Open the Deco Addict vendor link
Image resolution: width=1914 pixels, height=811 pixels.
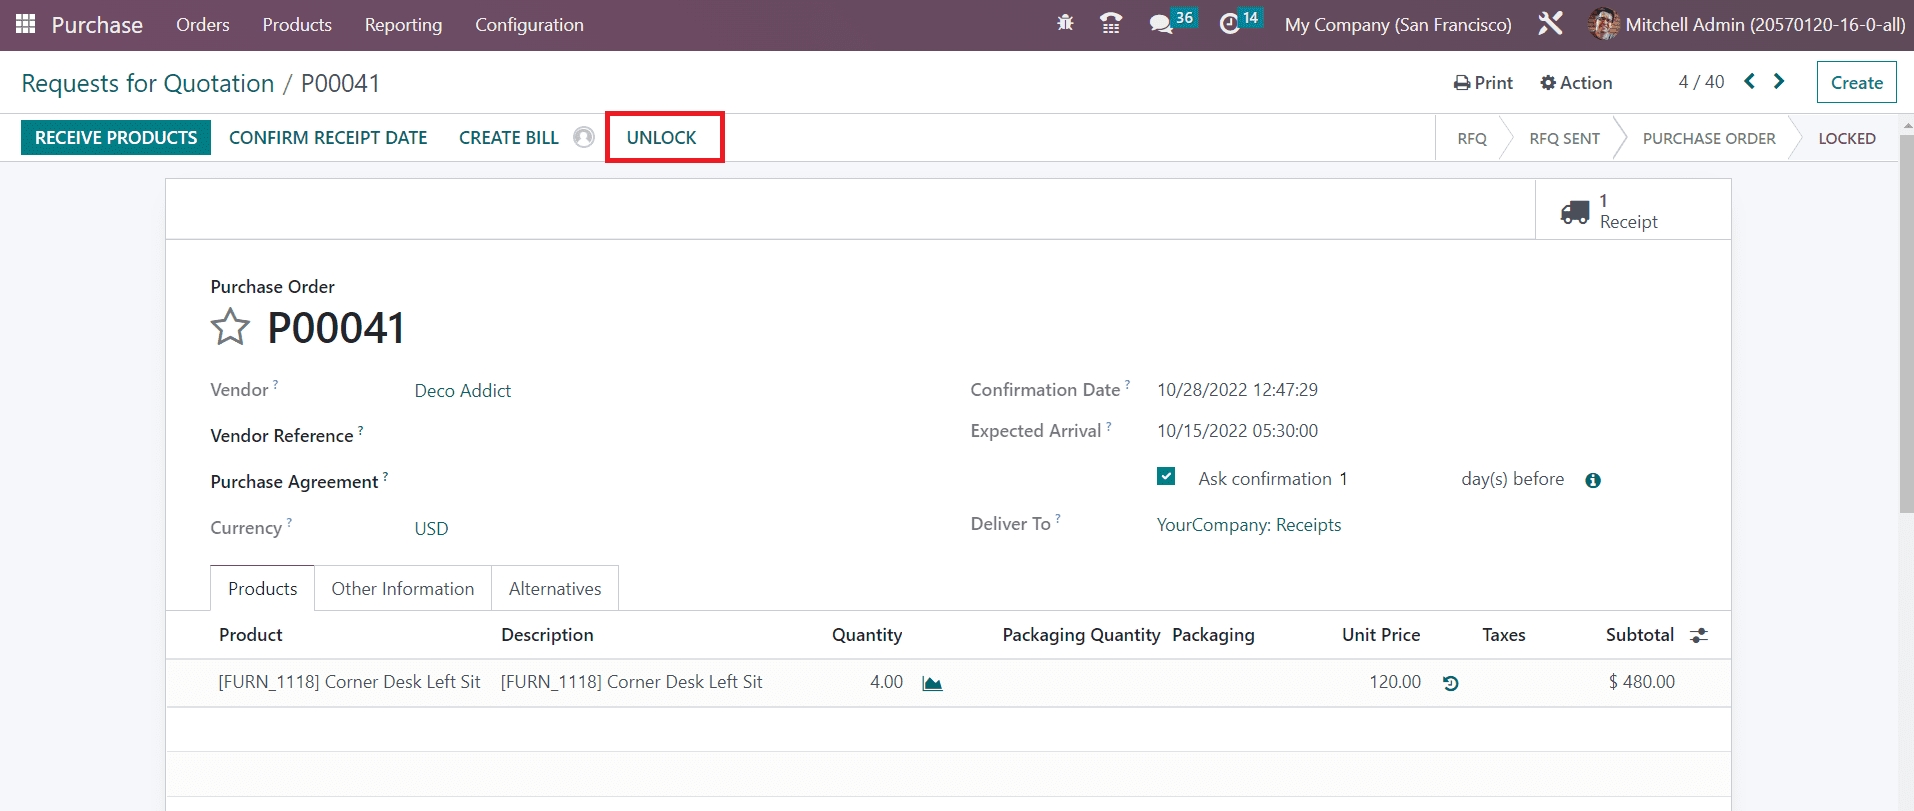463,391
